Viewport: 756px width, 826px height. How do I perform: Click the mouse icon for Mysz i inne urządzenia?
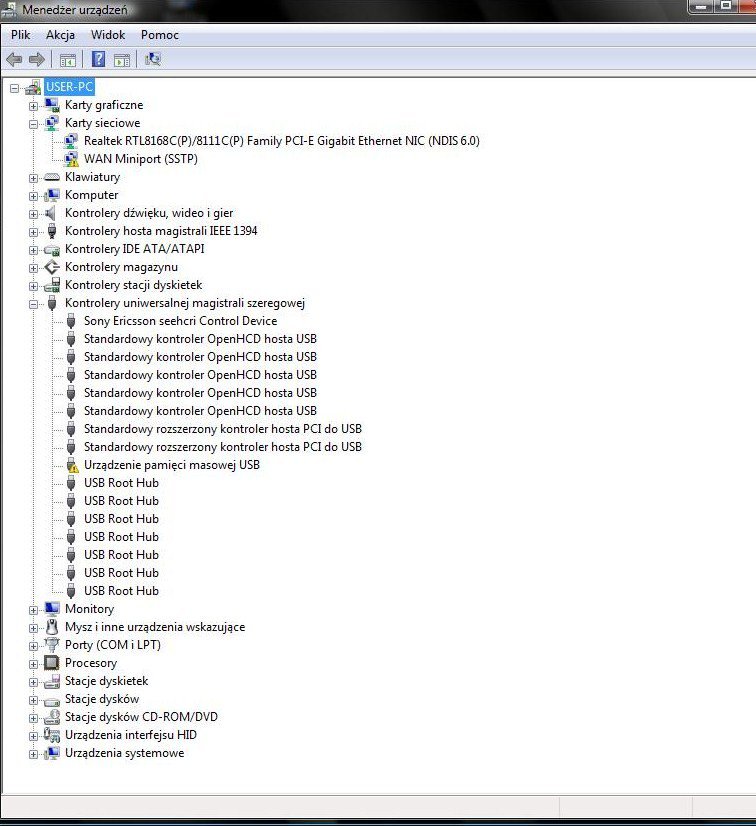[52, 627]
